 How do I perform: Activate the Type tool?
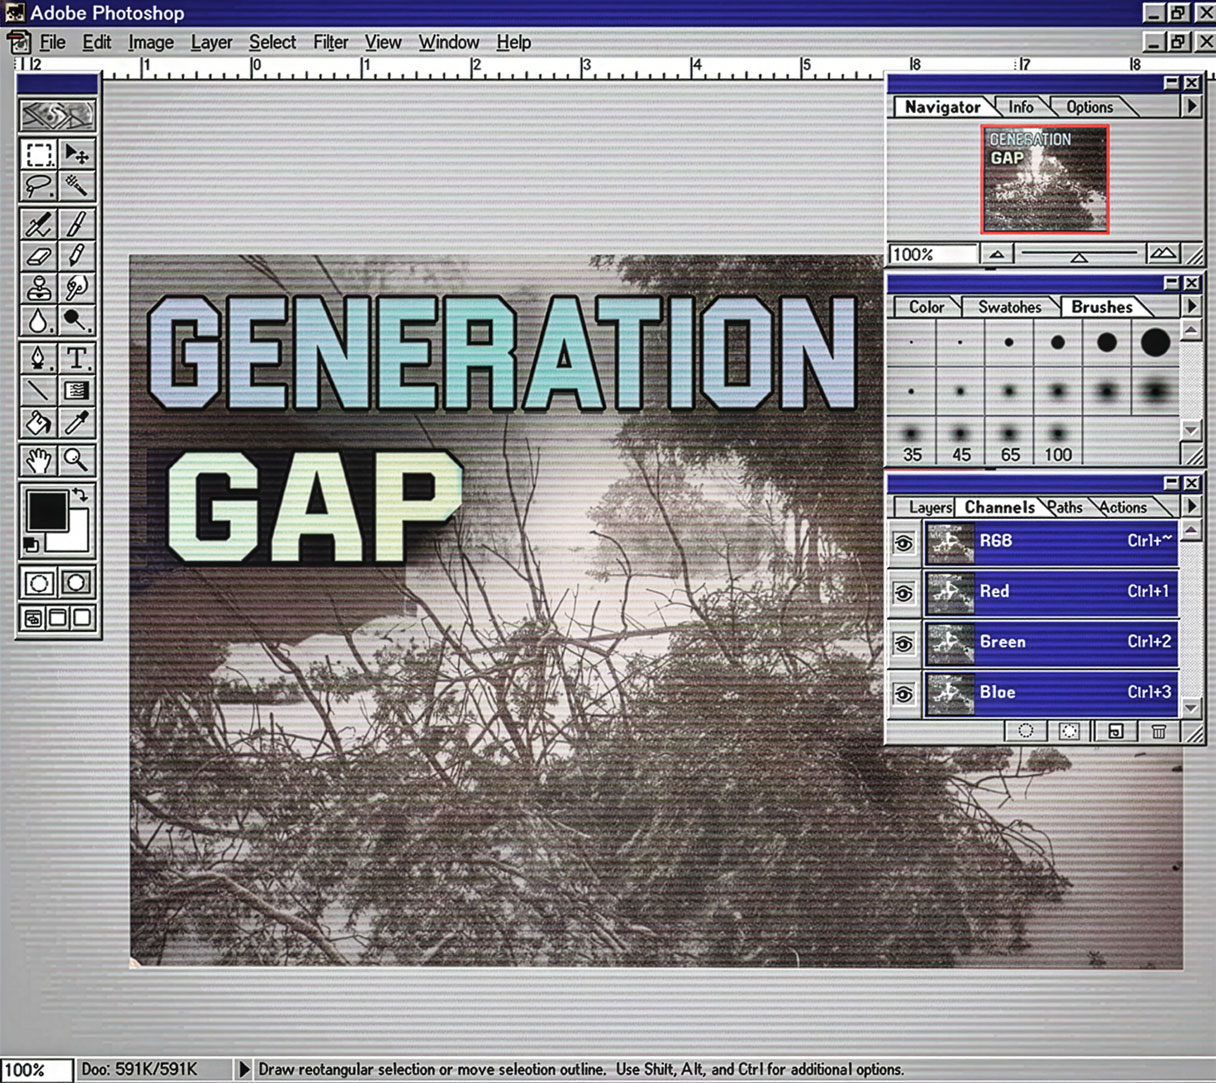click(x=76, y=357)
